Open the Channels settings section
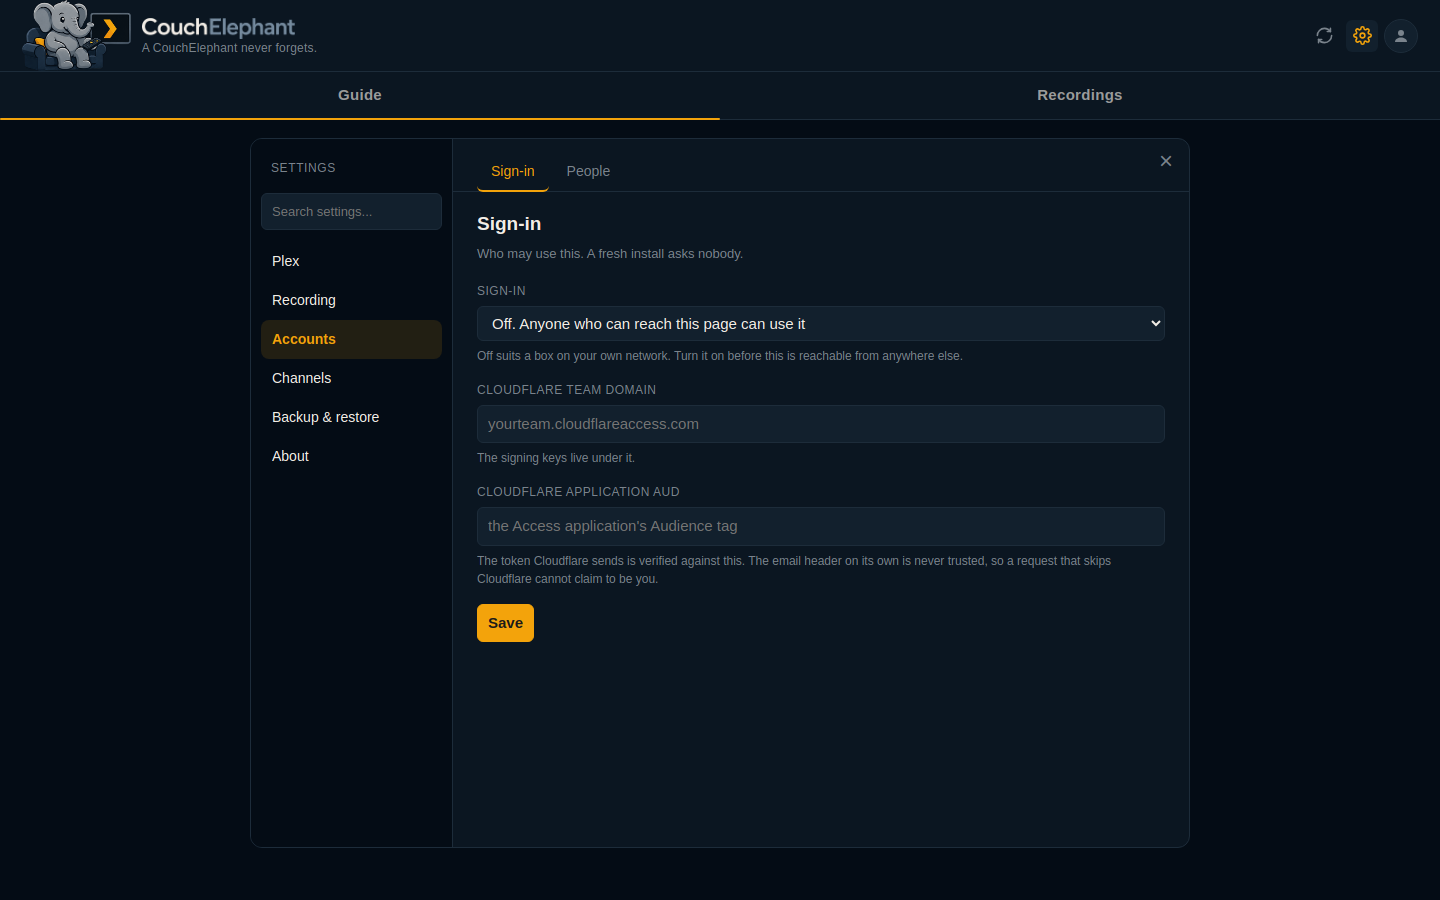 (x=351, y=378)
